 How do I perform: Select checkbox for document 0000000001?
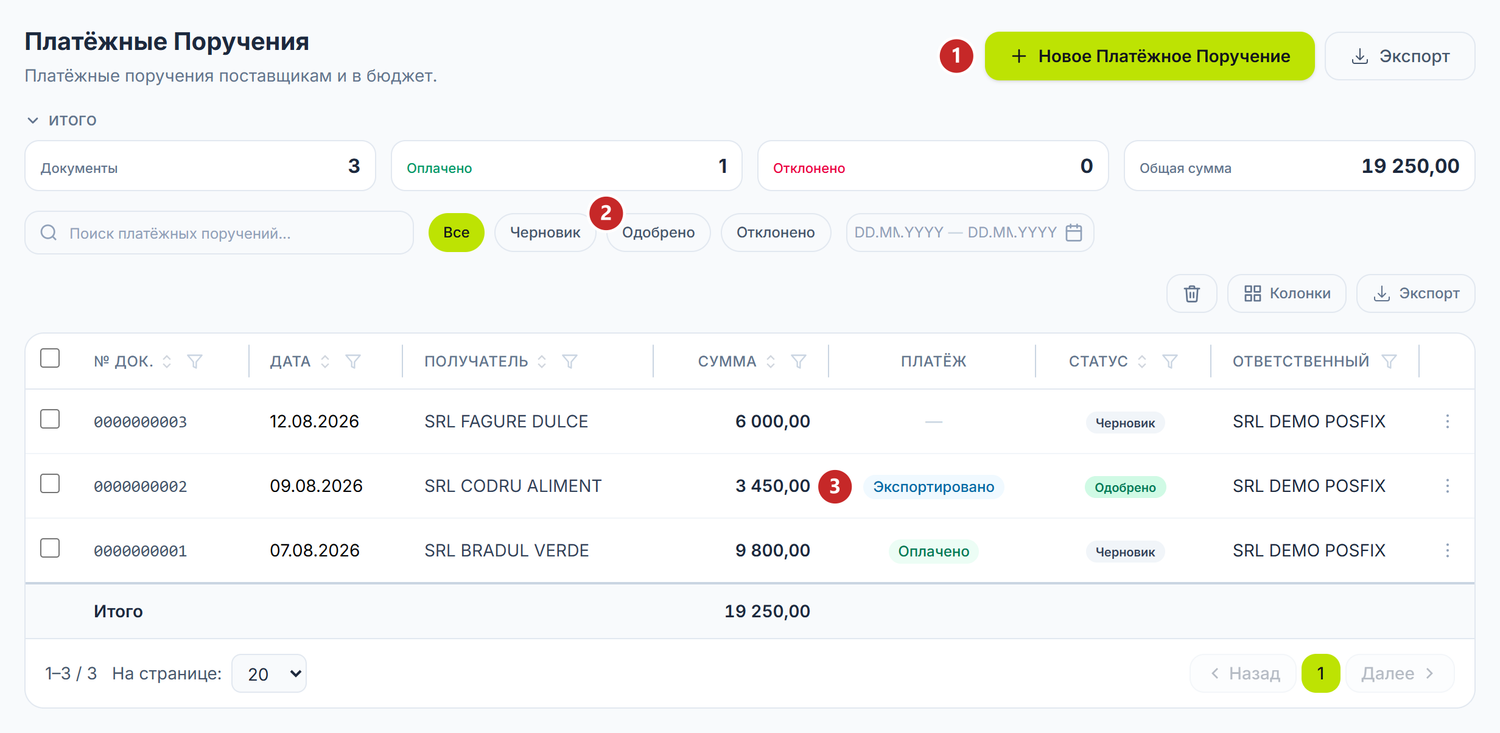coord(50,548)
